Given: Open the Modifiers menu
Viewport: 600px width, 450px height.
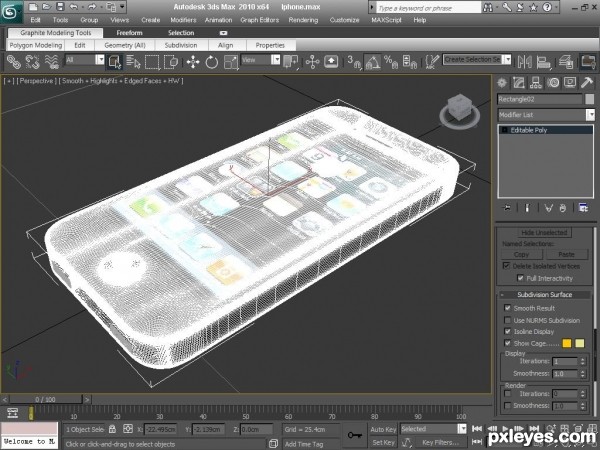Looking at the screenshot, I should click(x=183, y=20).
